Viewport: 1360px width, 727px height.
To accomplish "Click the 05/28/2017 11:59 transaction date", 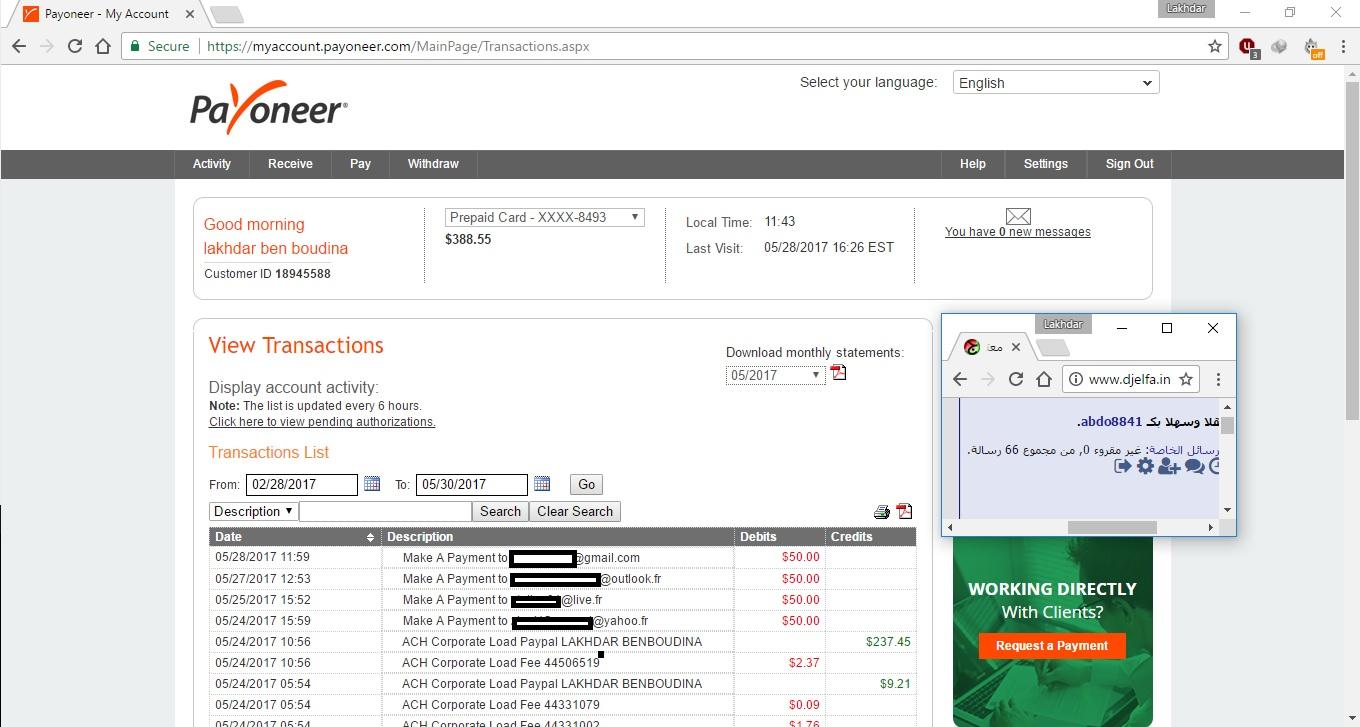I will (263, 558).
